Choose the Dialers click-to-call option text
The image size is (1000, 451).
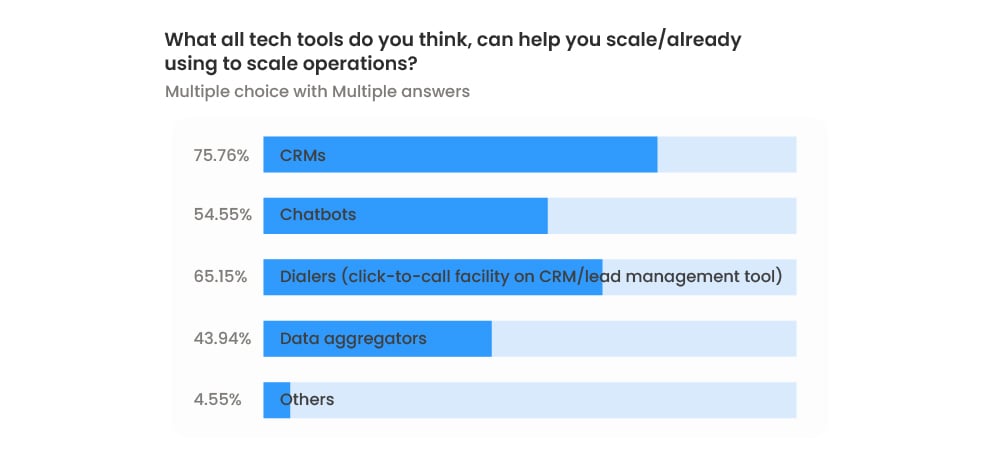tap(530, 277)
